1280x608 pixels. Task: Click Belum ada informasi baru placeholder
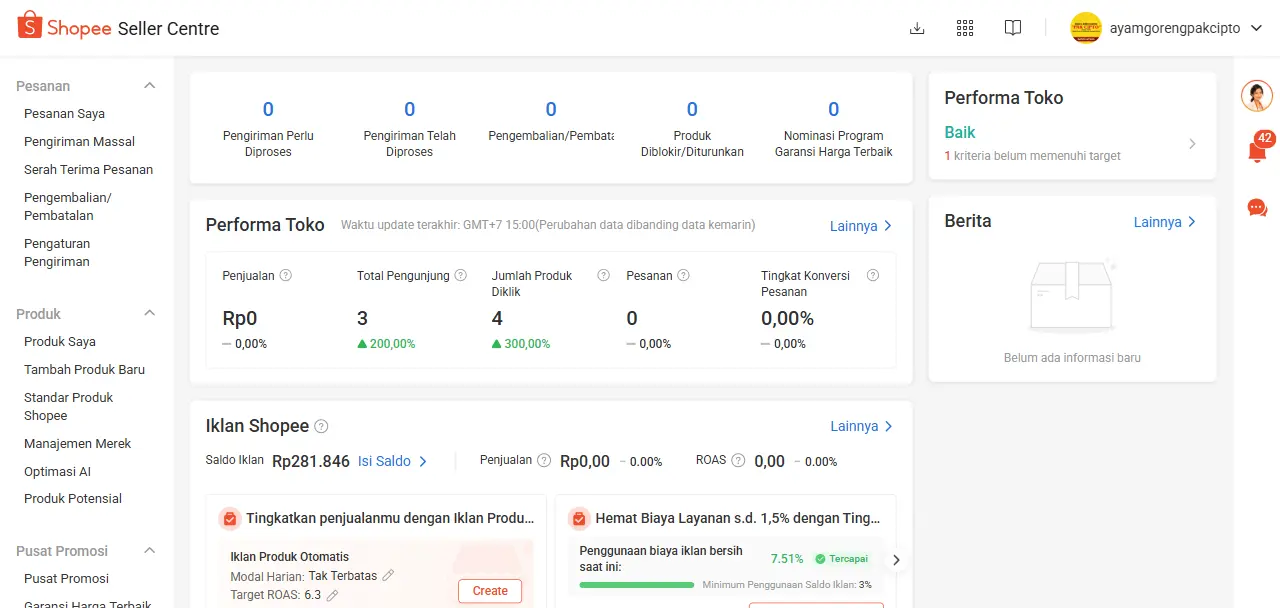pos(1072,358)
